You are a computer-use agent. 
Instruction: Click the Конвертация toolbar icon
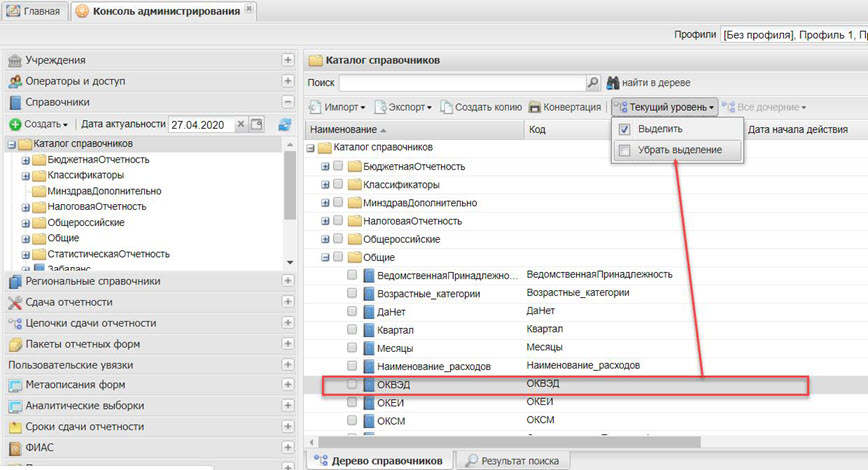click(x=535, y=107)
